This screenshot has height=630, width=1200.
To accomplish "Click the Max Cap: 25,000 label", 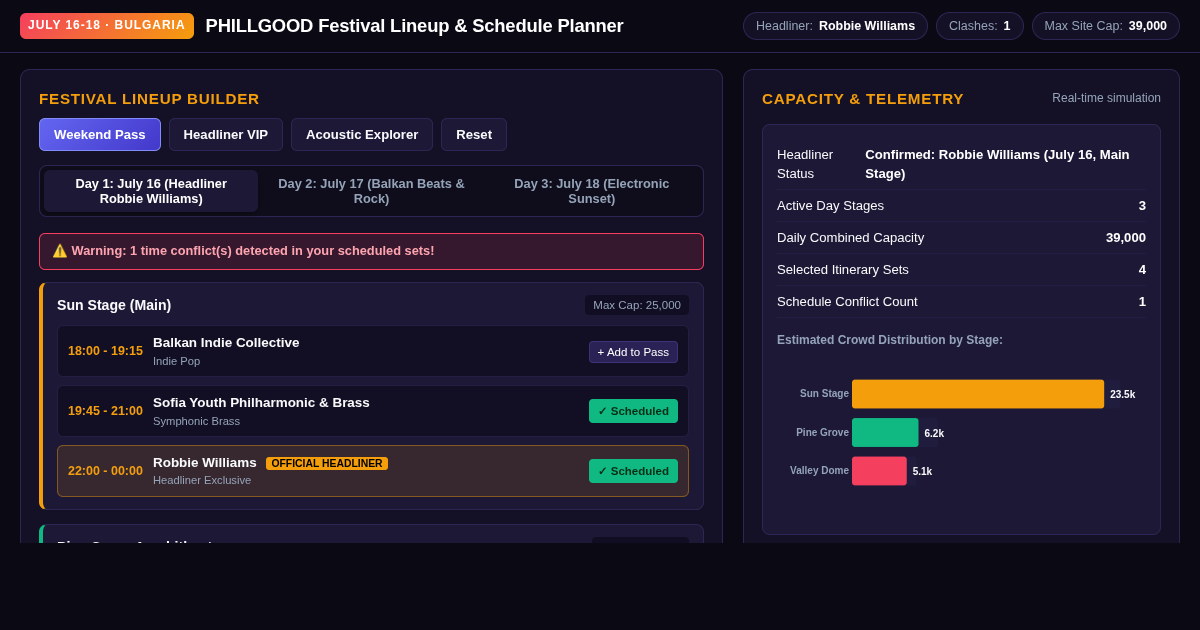I will [637, 305].
